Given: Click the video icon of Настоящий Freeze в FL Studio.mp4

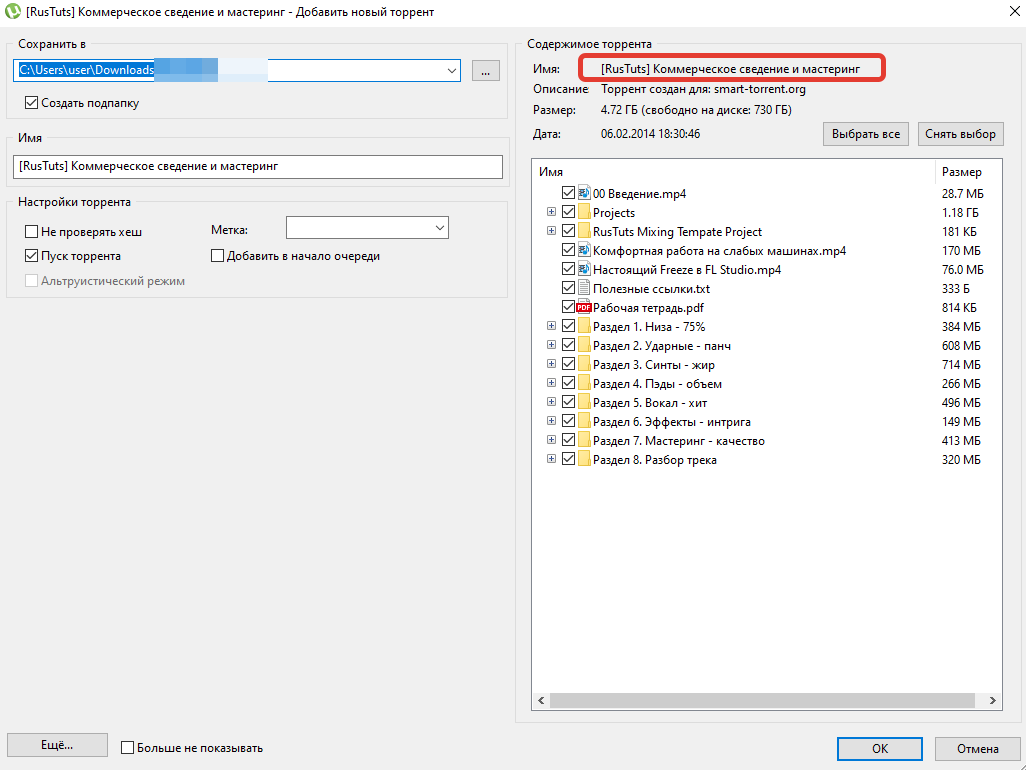Looking at the screenshot, I should 584,269.
